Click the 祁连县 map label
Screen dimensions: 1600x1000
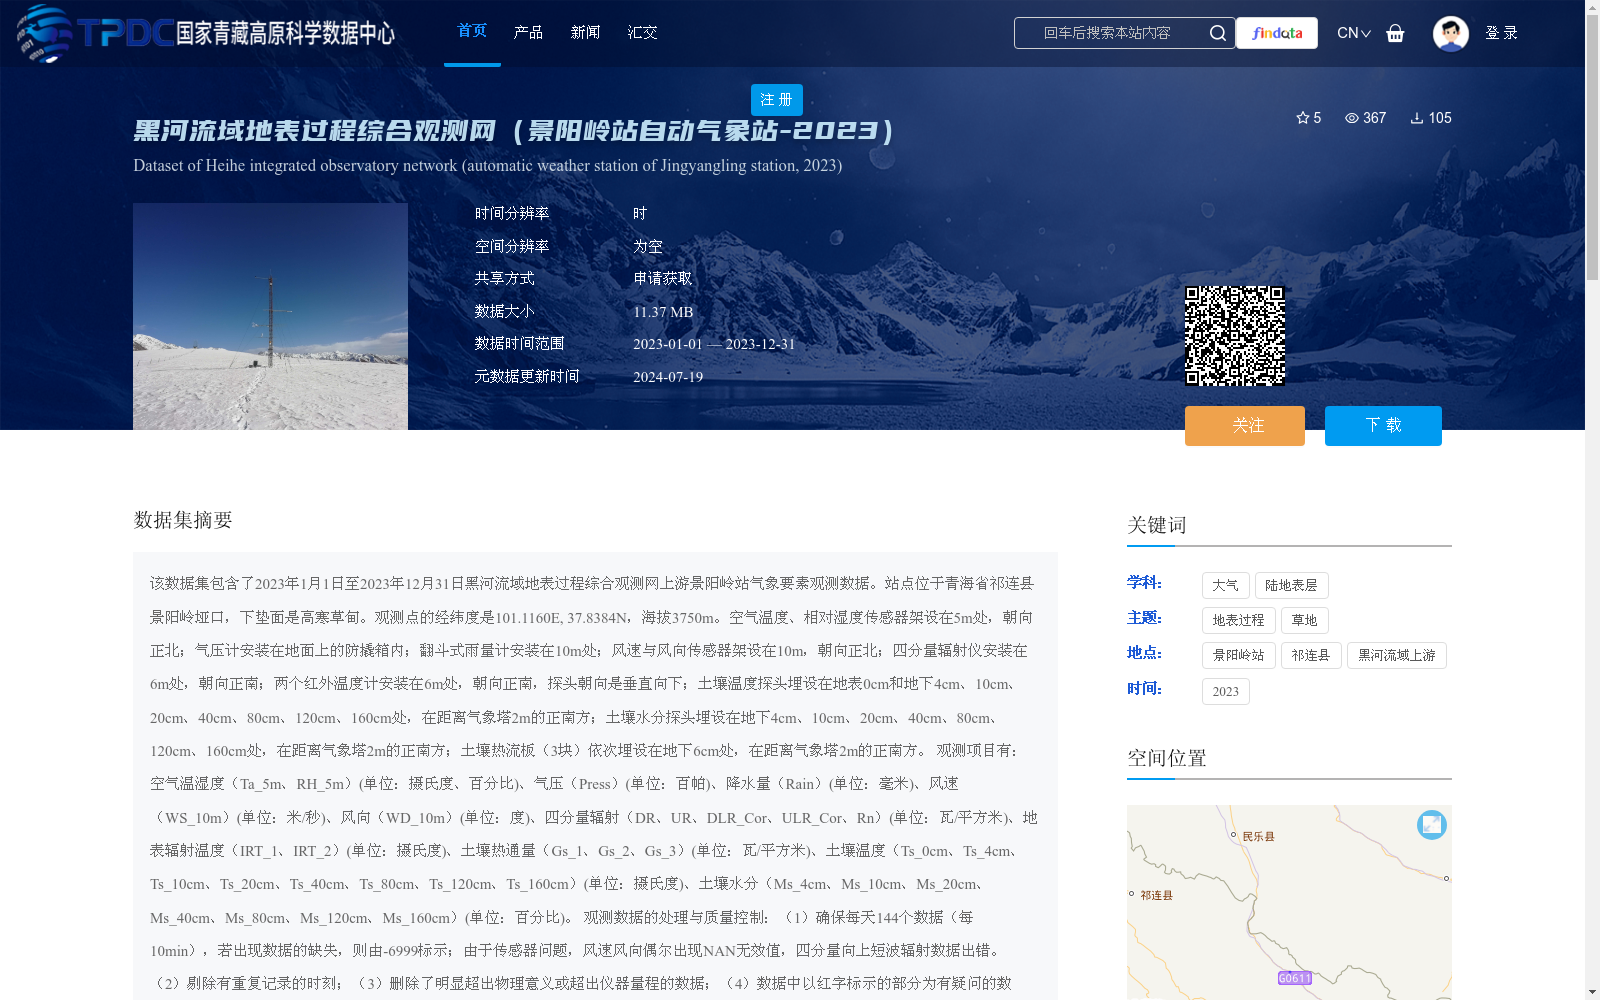point(1156,895)
